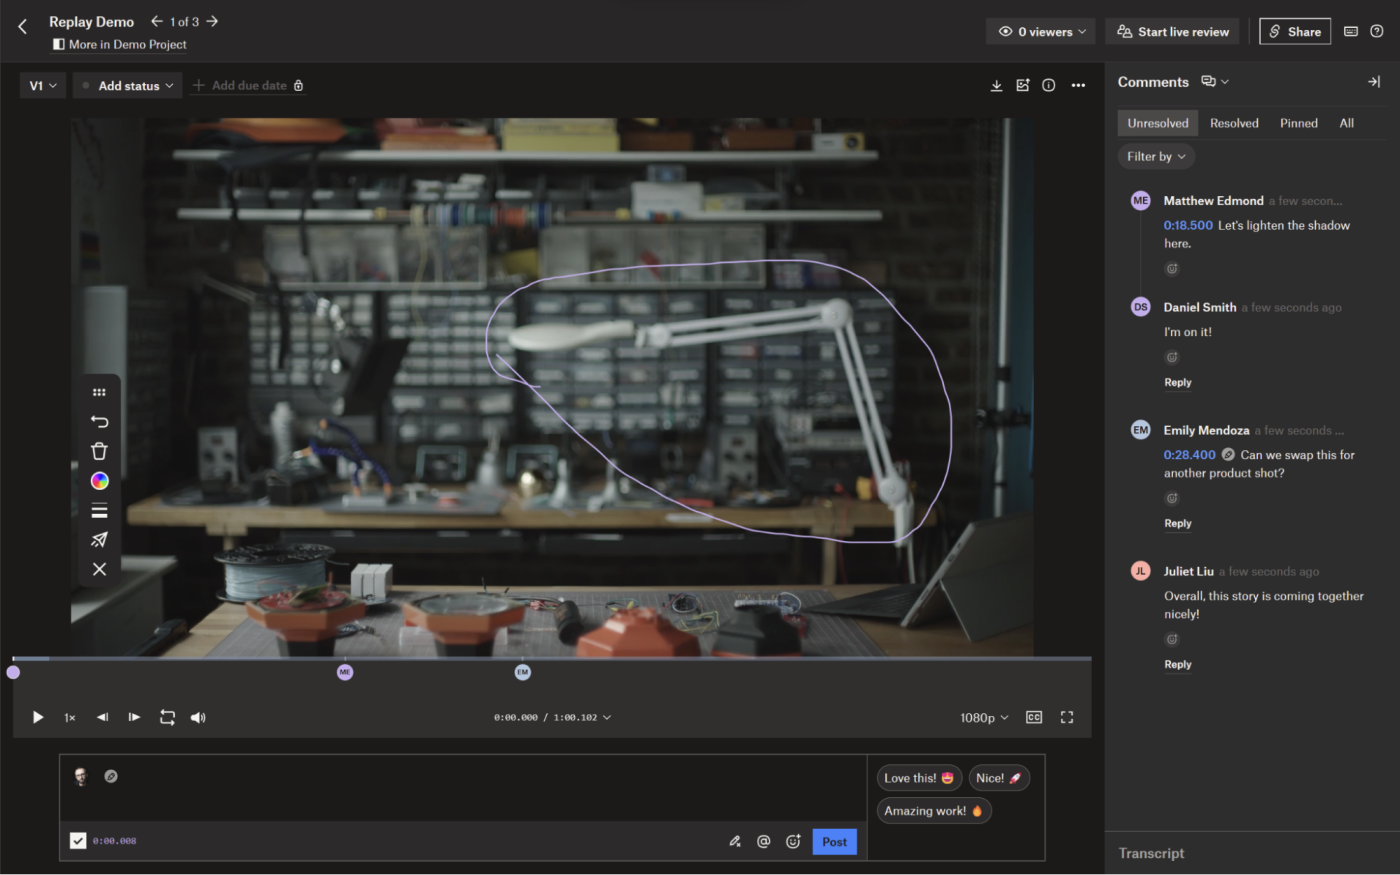Post the comment
Image resolution: width=1400 pixels, height=875 pixels.
click(x=834, y=842)
